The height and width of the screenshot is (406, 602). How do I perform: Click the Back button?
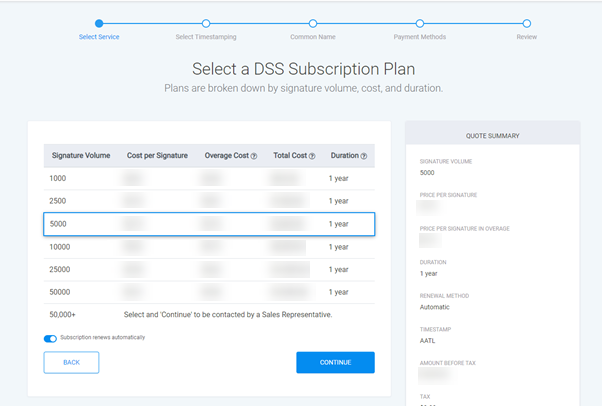(71, 362)
